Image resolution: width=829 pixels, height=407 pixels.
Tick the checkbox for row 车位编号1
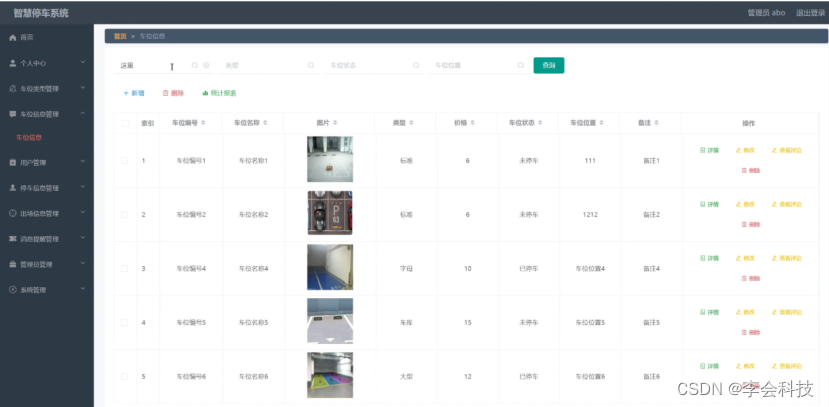[x=125, y=161]
